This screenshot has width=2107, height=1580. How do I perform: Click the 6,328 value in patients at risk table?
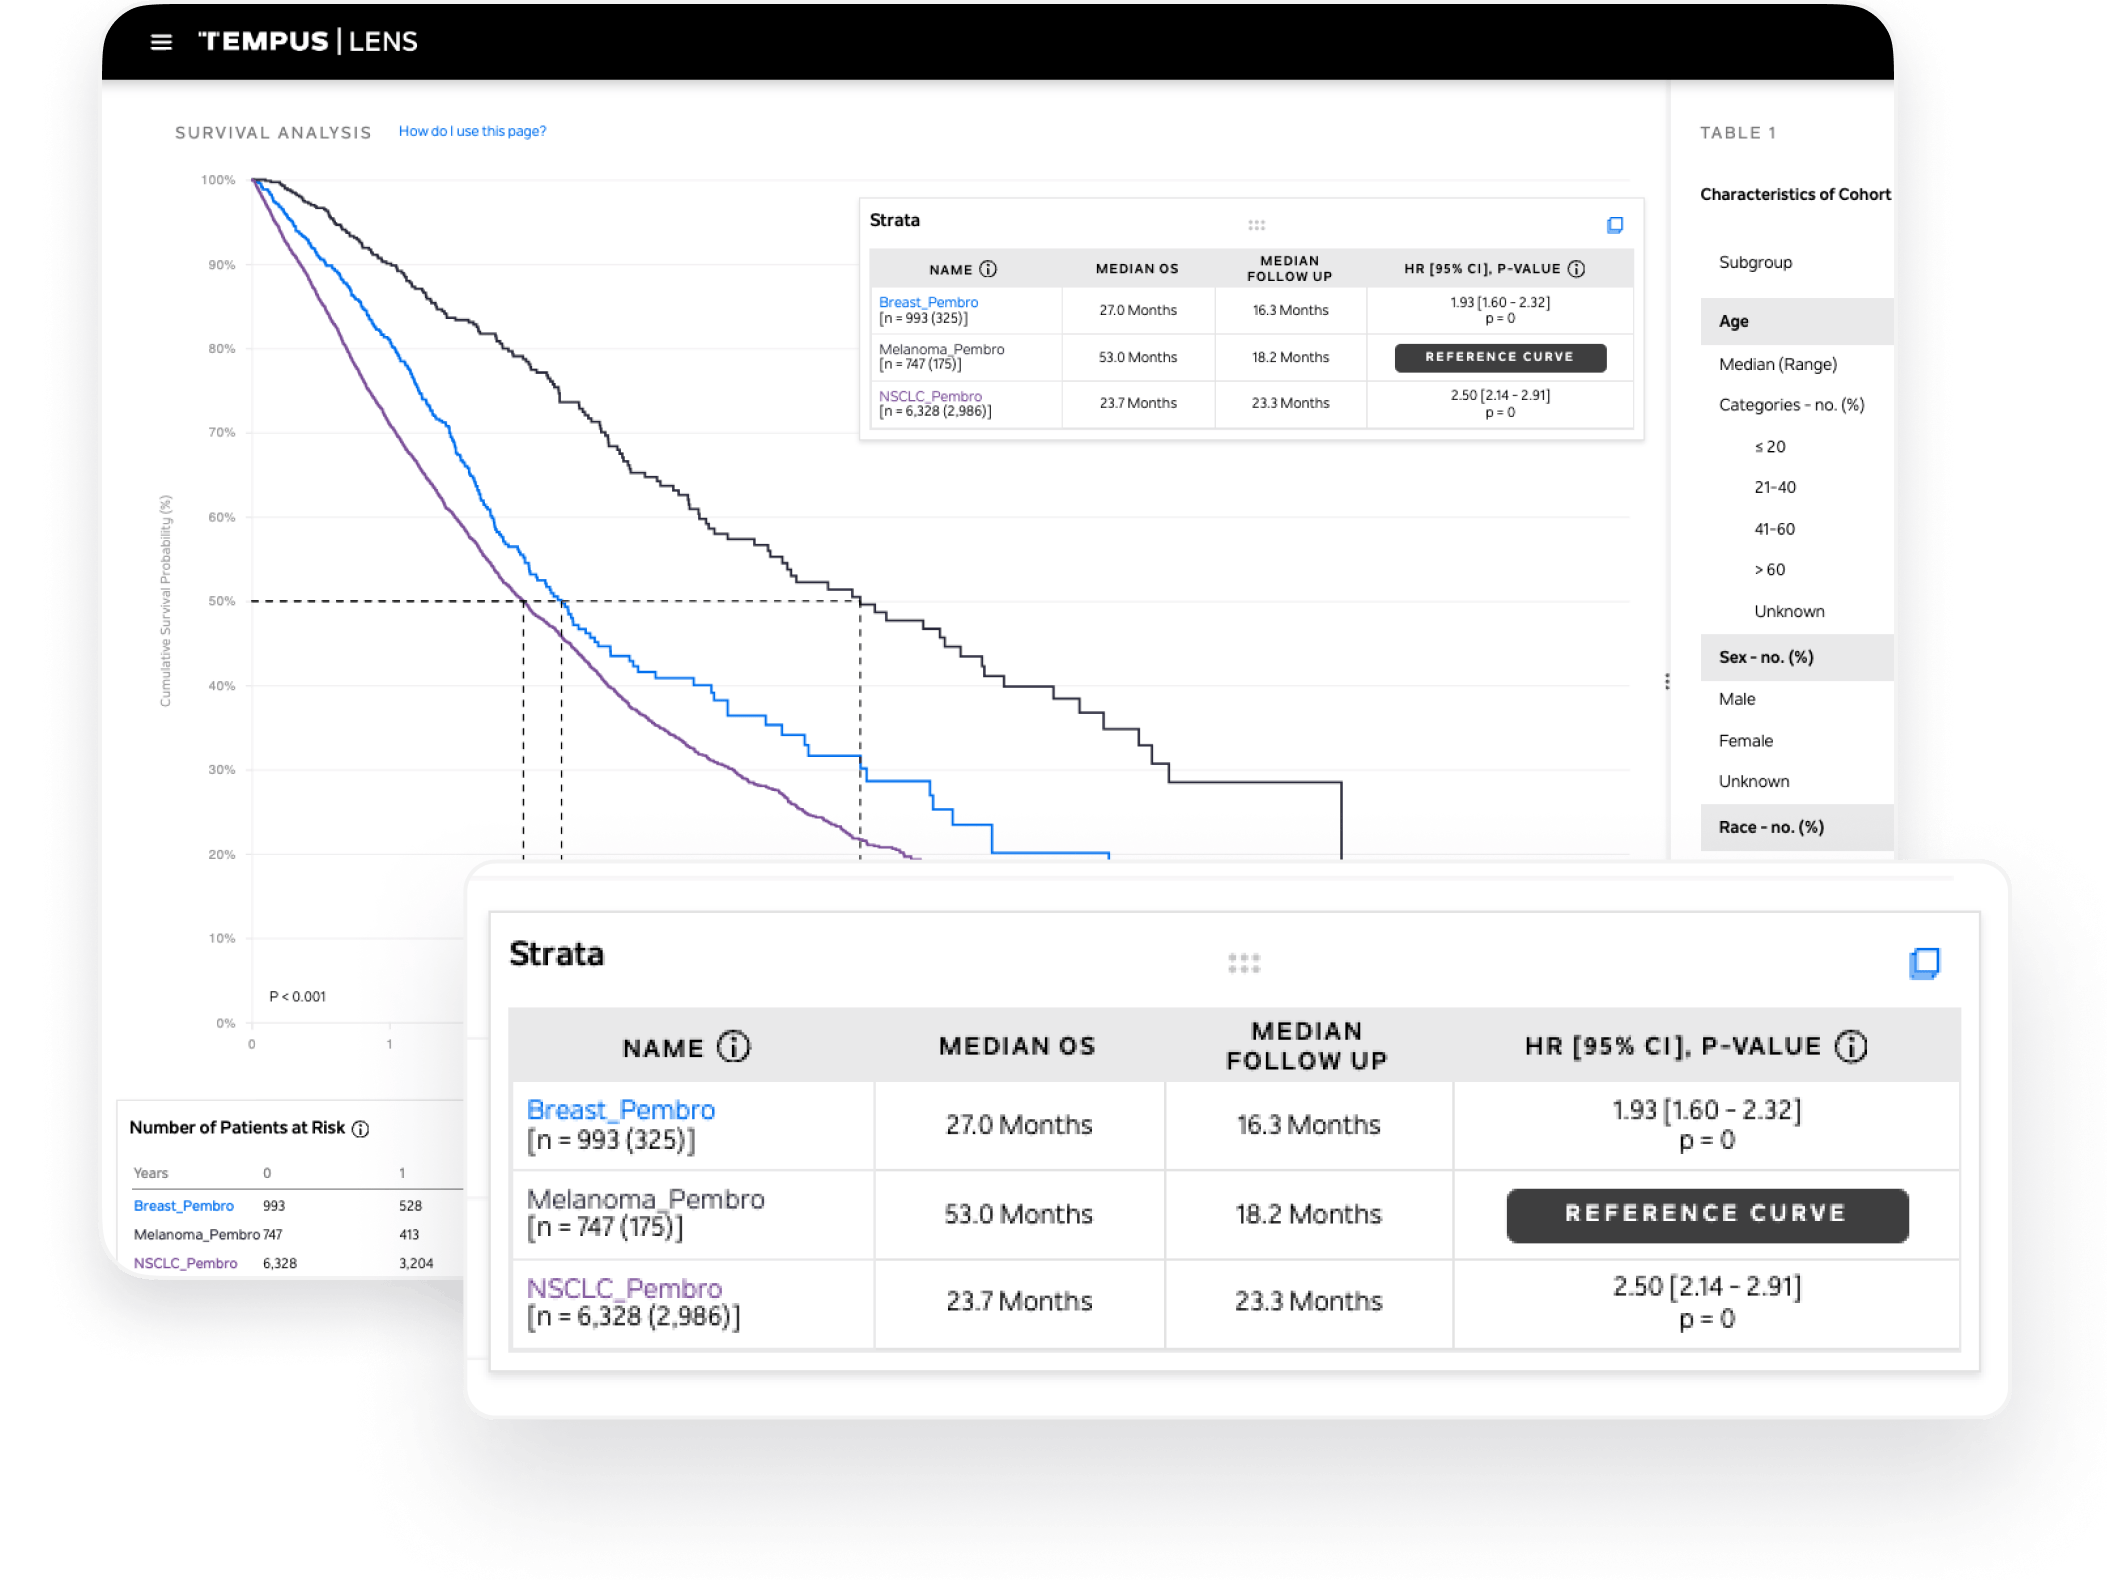click(279, 1263)
